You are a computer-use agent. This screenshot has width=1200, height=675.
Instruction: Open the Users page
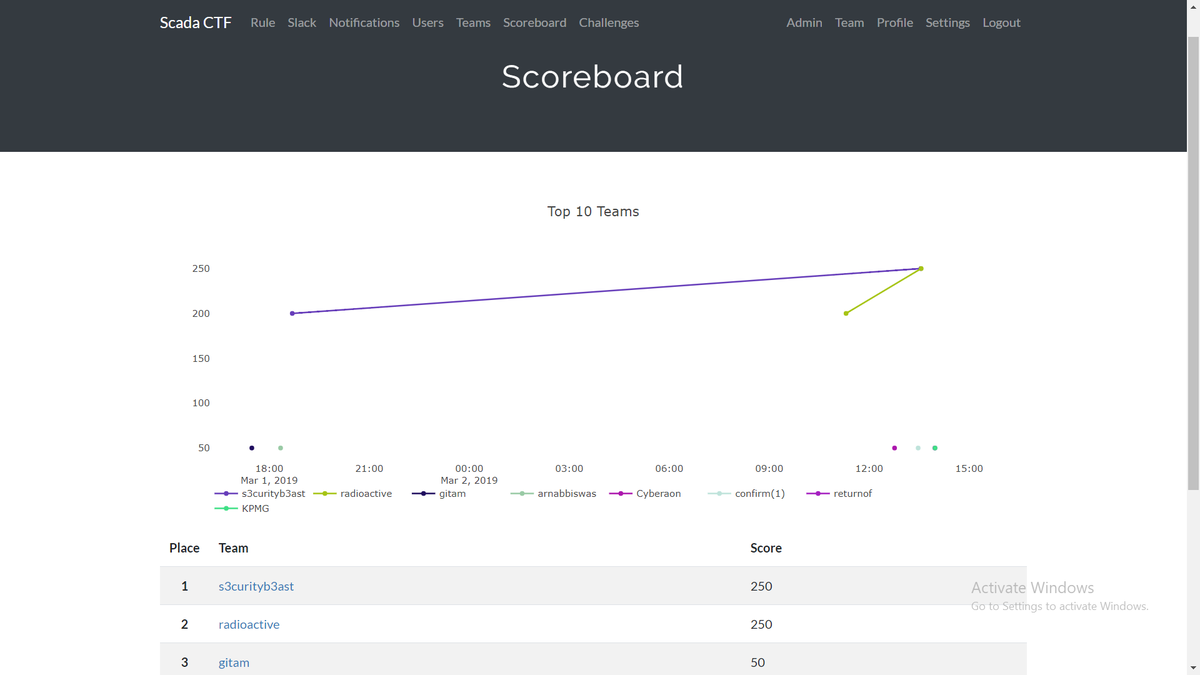click(428, 22)
